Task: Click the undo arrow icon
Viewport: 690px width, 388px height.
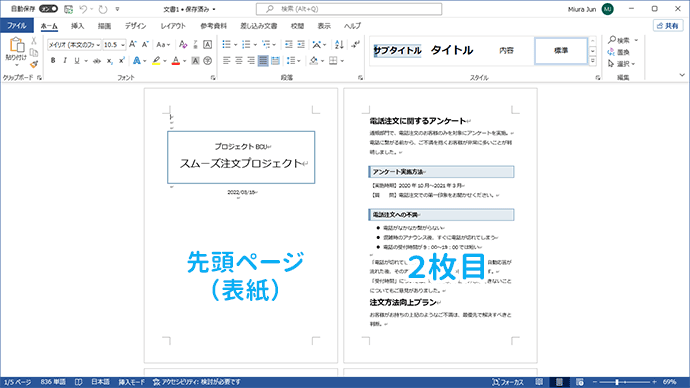Action: [83, 9]
